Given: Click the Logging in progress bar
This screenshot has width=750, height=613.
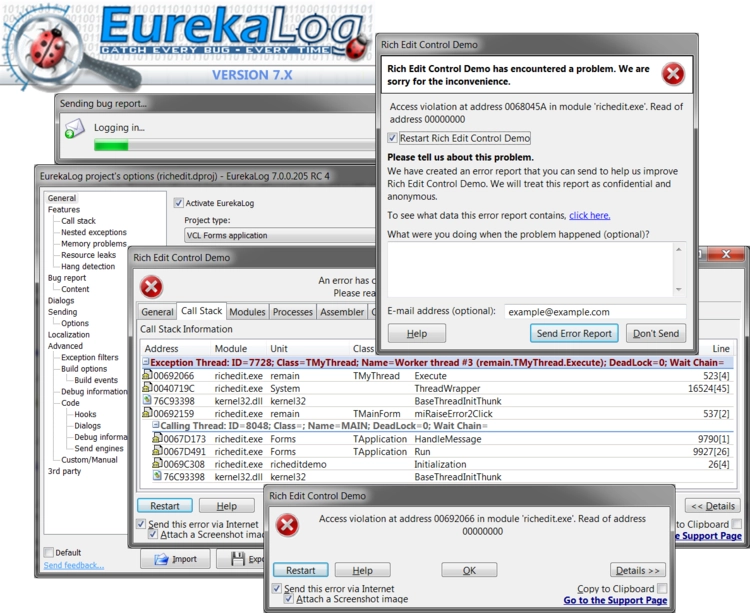Looking at the screenshot, I should click(x=234, y=145).
